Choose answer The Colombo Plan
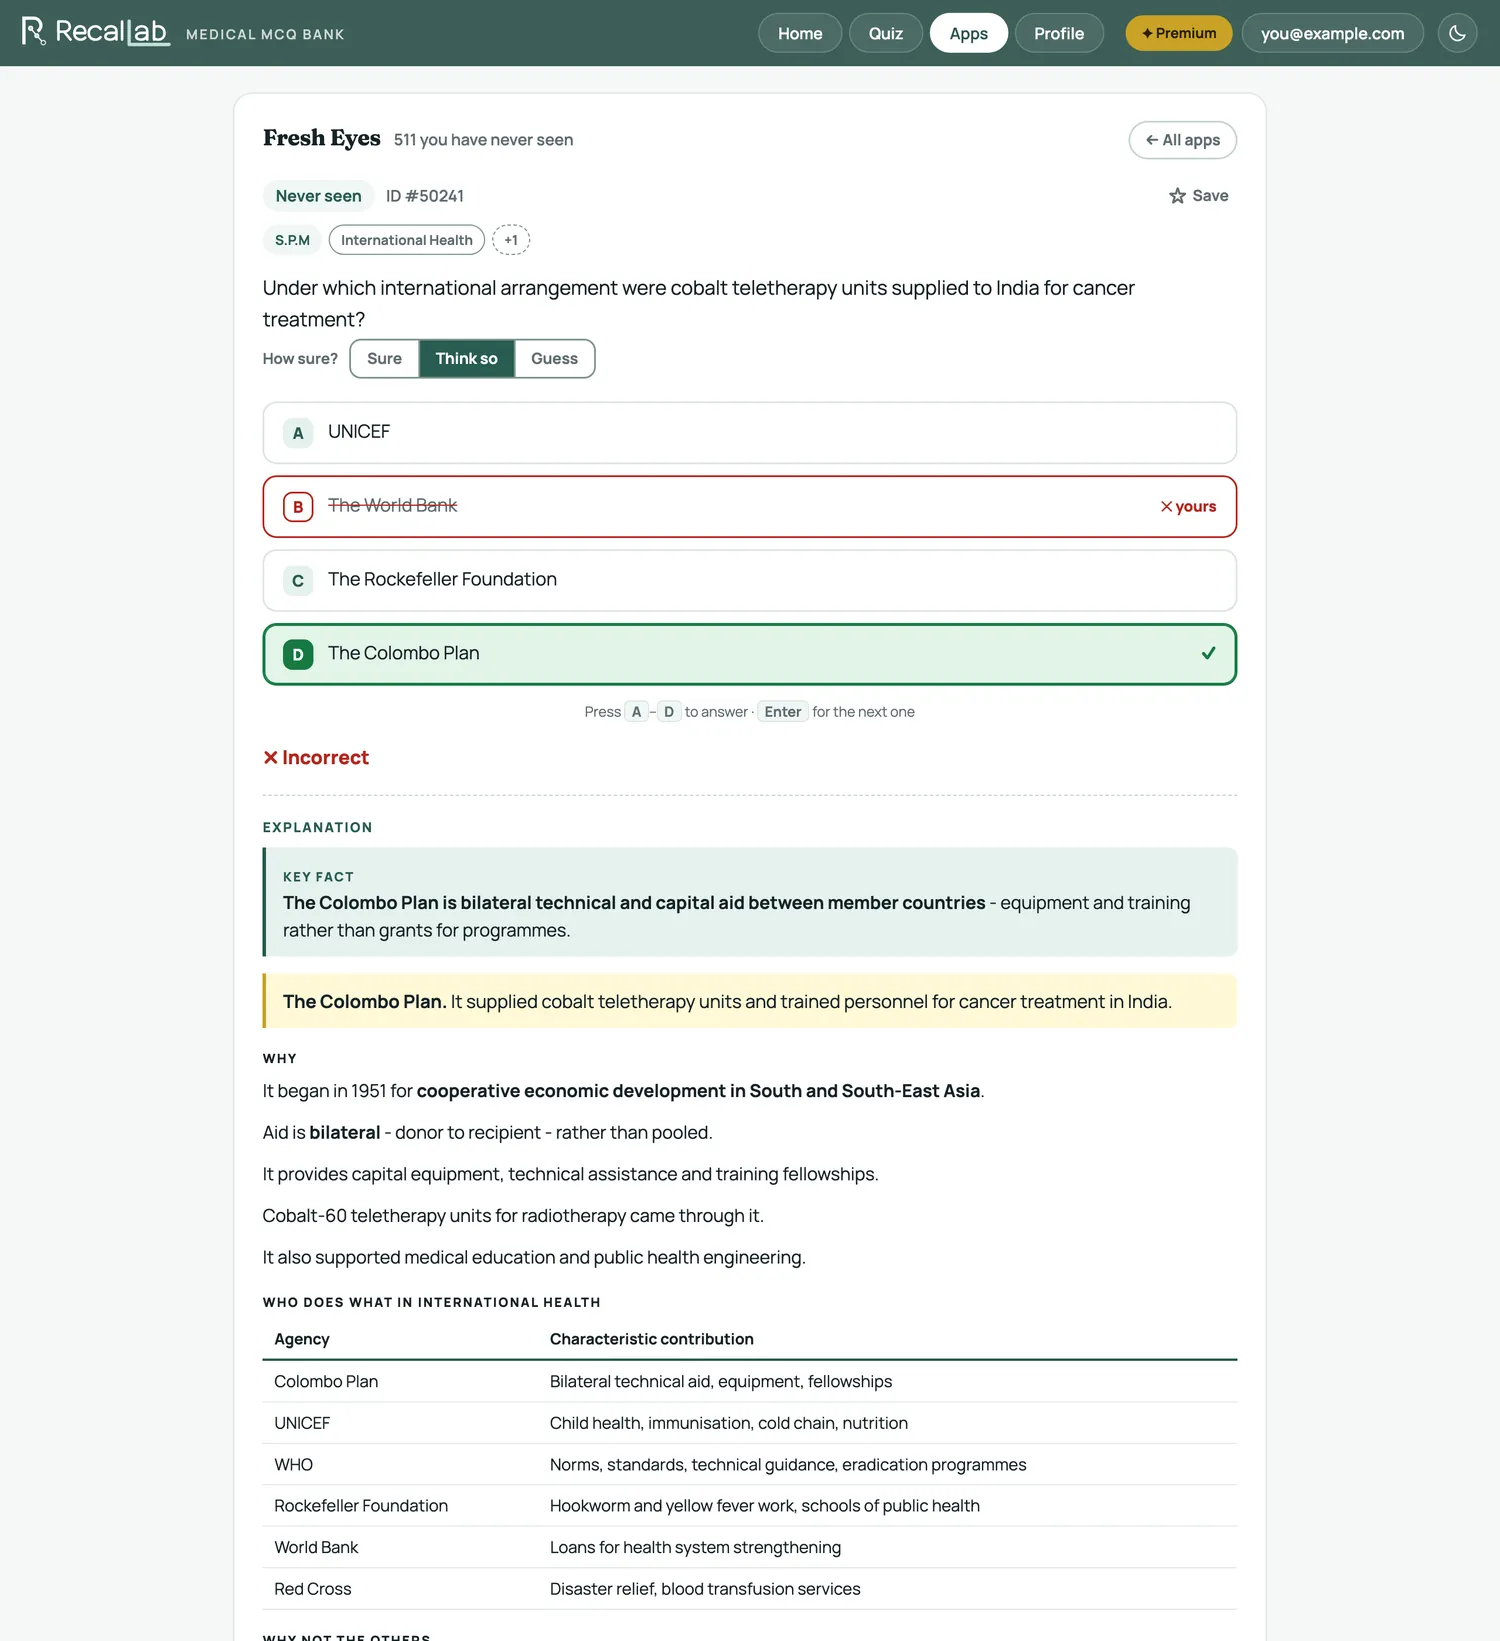Image resolution: width=1500 pixels, height=1641 pixels. [750, 655]
